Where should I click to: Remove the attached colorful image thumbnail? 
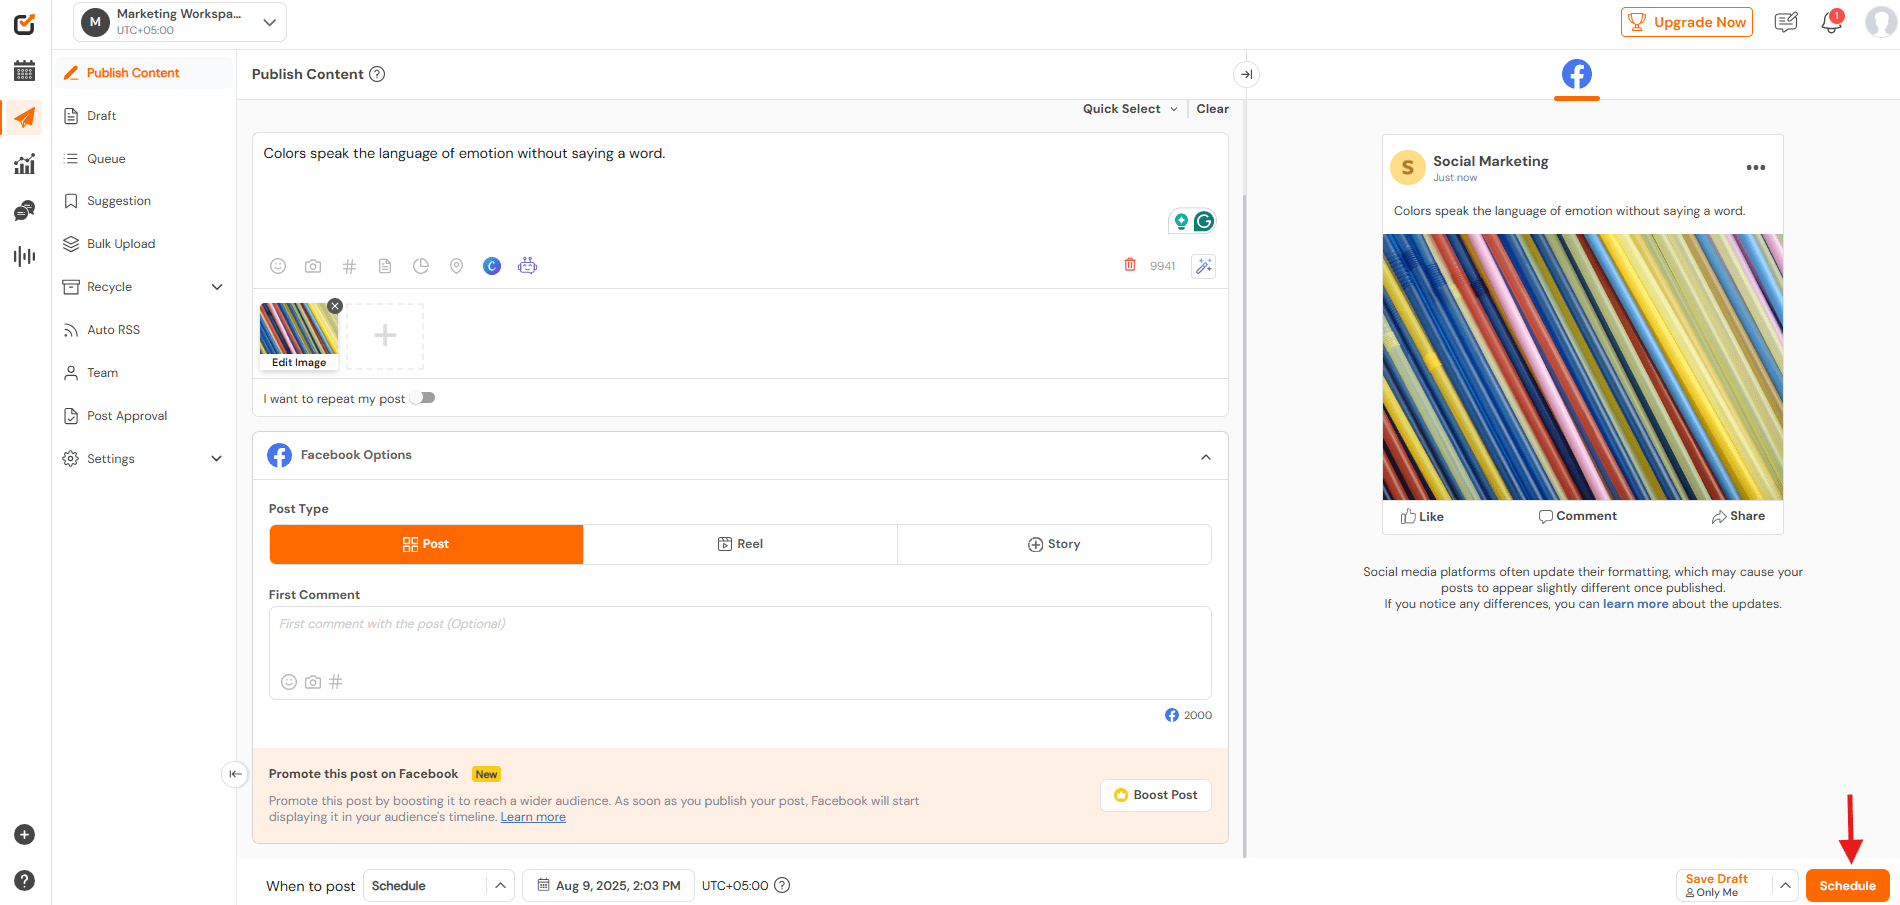(x=335, y=306)
